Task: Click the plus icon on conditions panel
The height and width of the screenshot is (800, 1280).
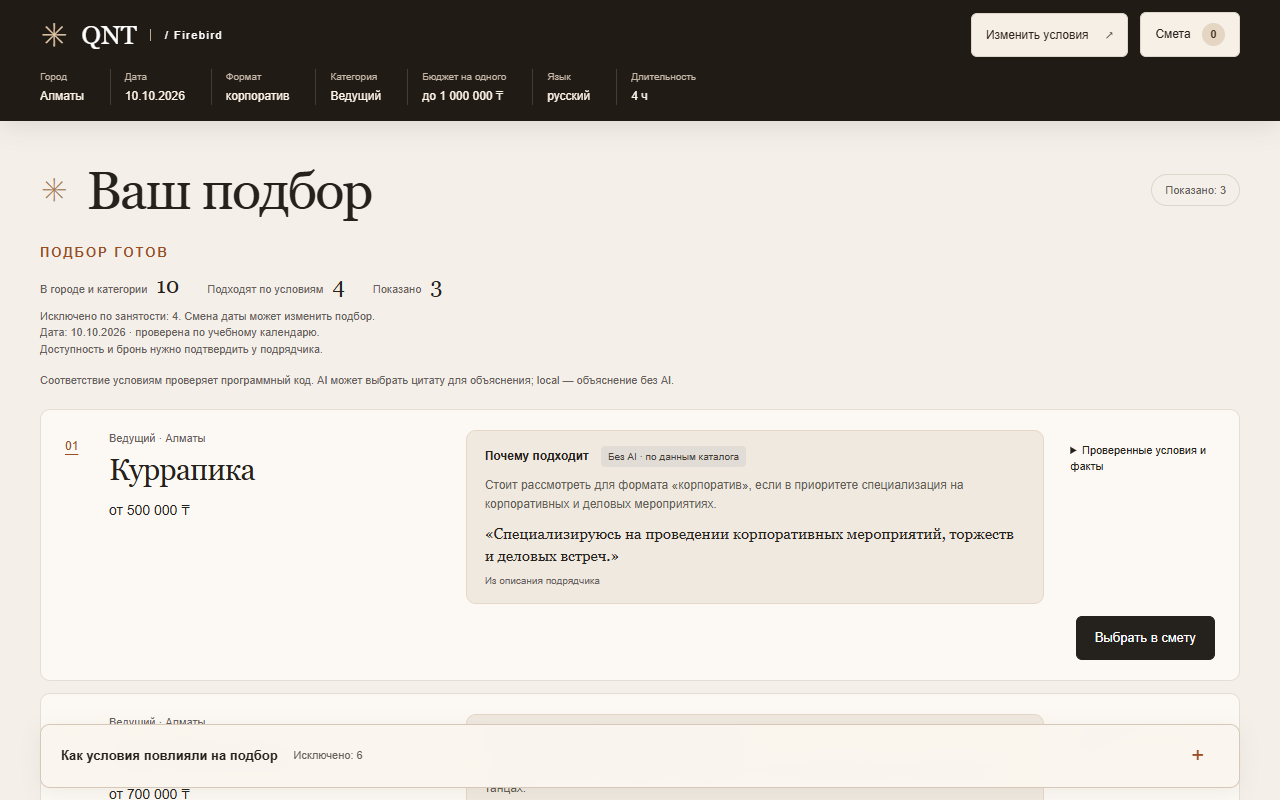Action: [1198, 755]
